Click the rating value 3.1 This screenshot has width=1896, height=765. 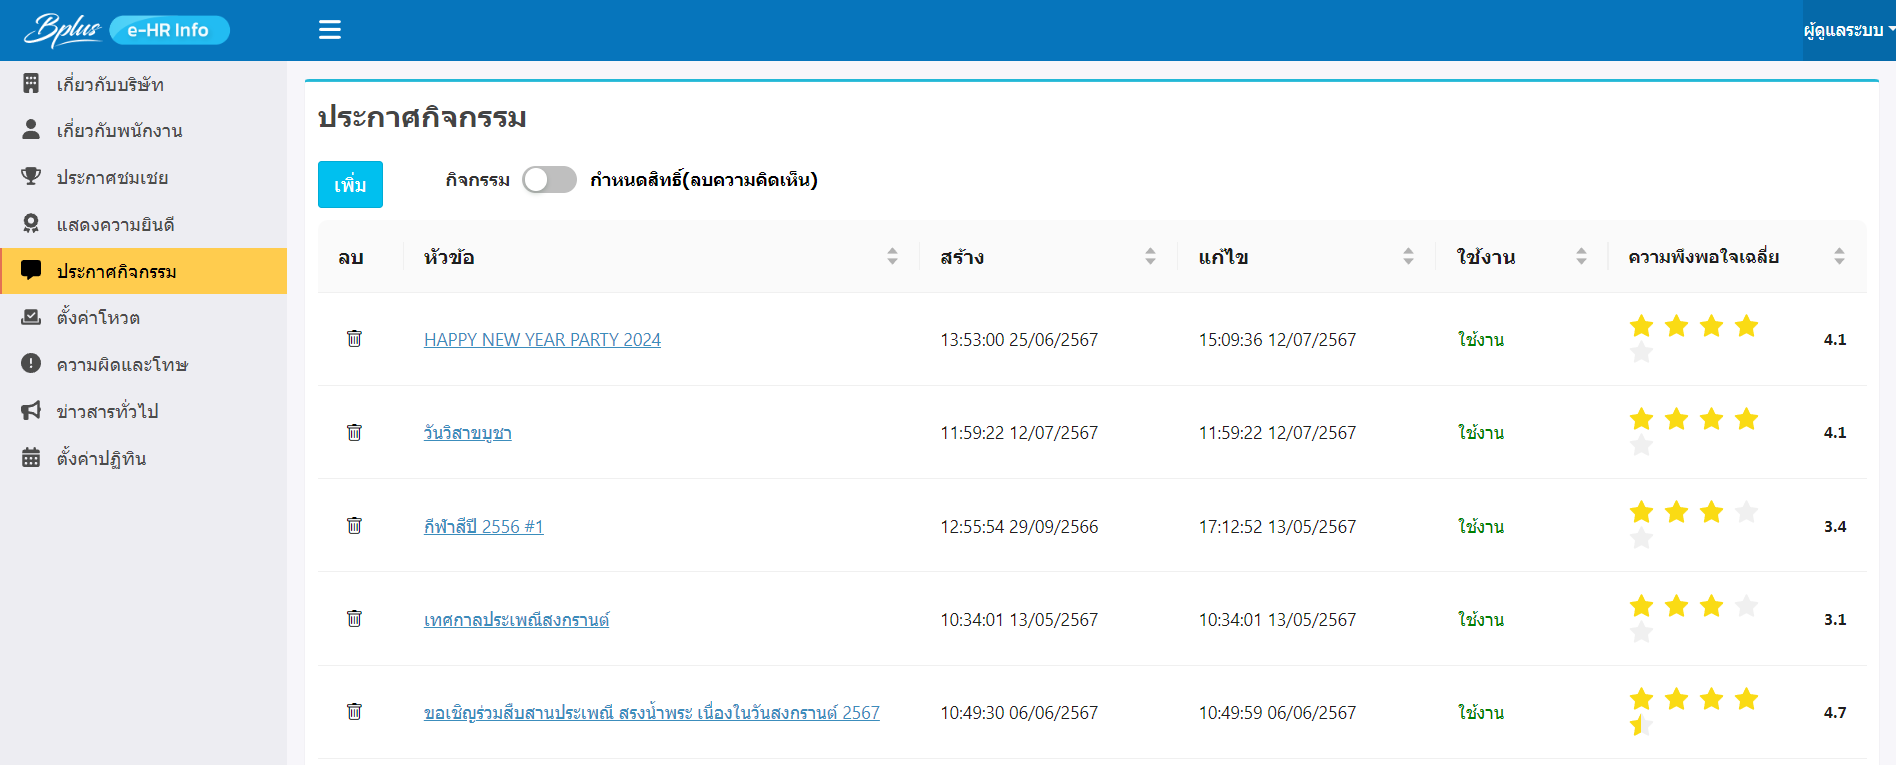1835,619
